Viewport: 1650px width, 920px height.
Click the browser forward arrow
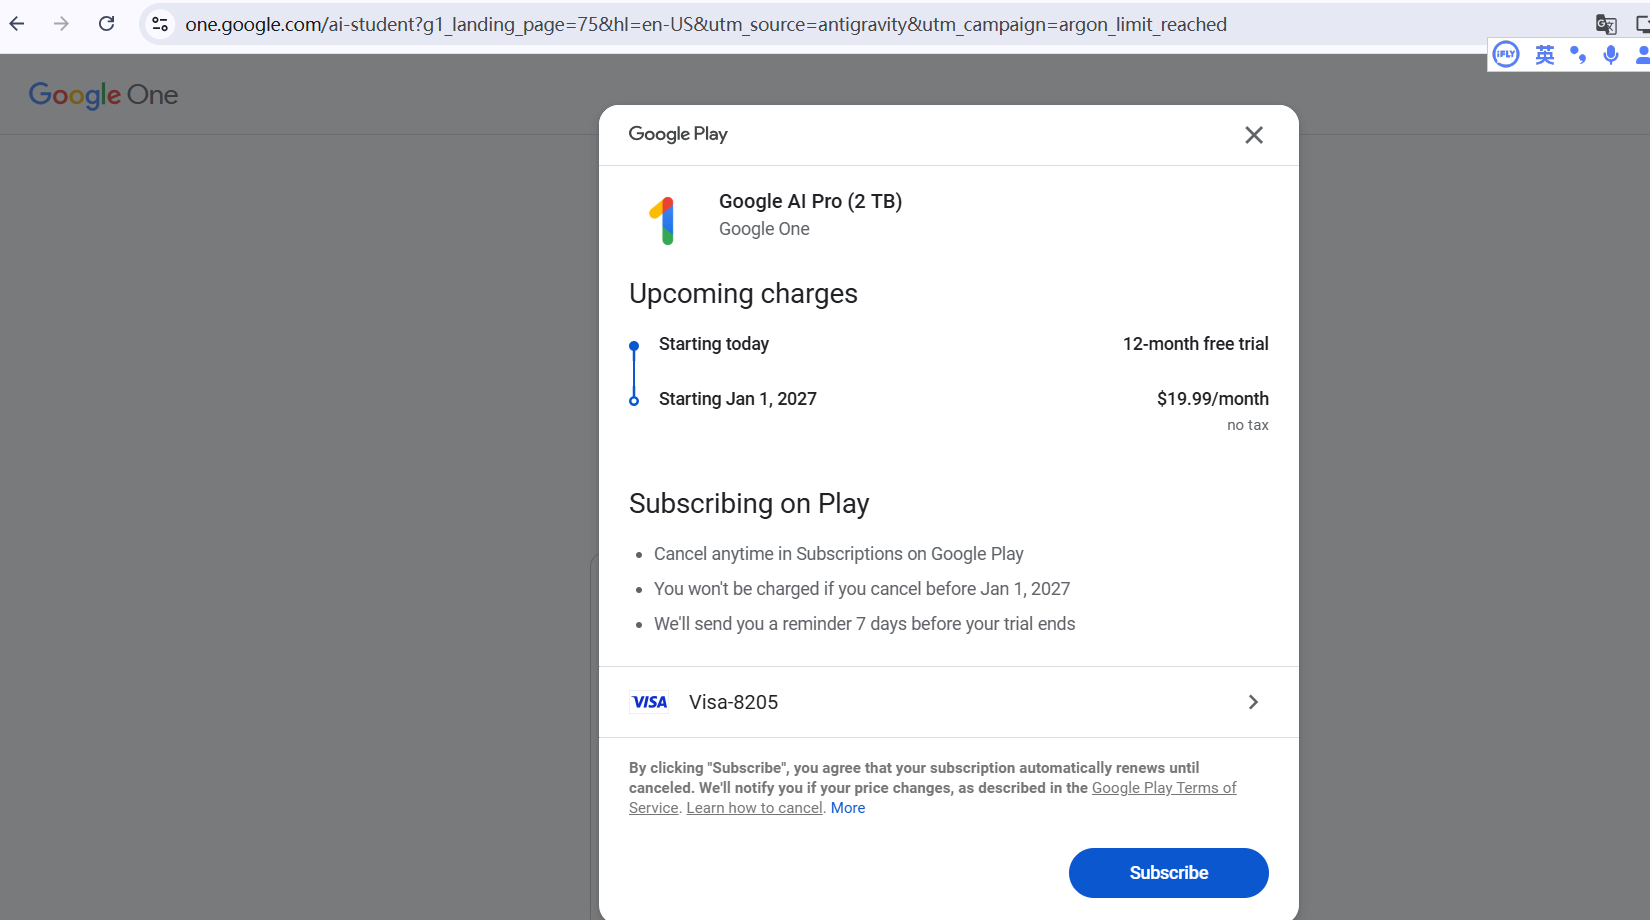62,24
